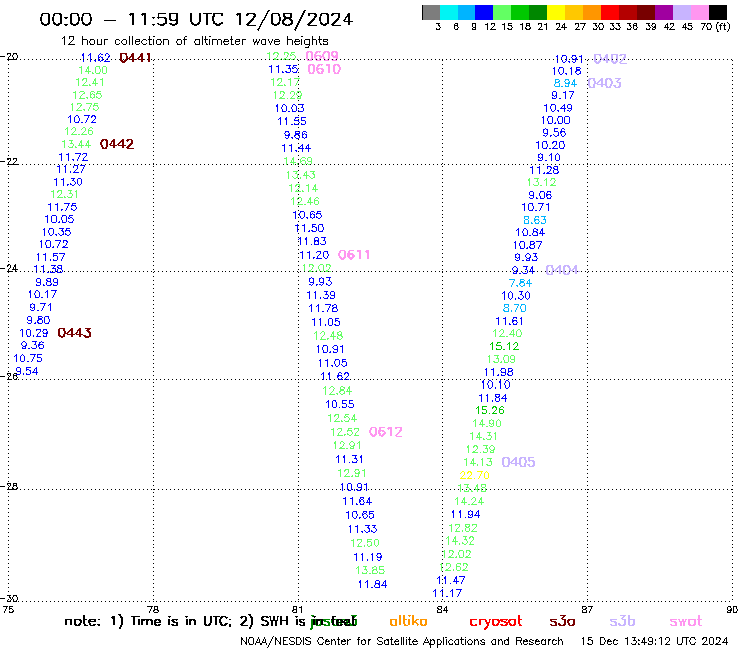740x650 pixels.
Task: Click the 14.69 wave height value
Action: coord(298,161)
